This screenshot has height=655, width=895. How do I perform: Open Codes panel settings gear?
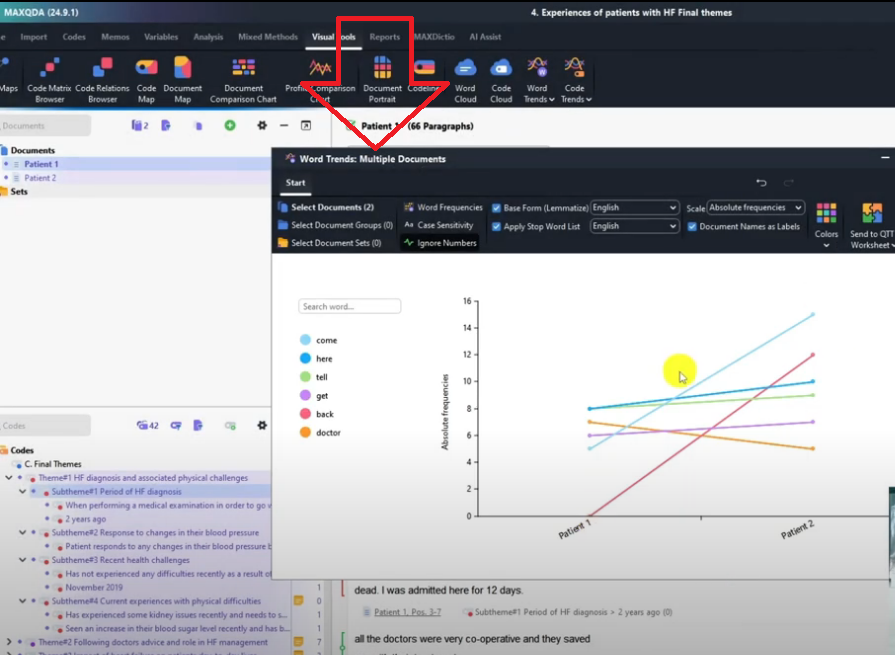[x=262, y=425]
